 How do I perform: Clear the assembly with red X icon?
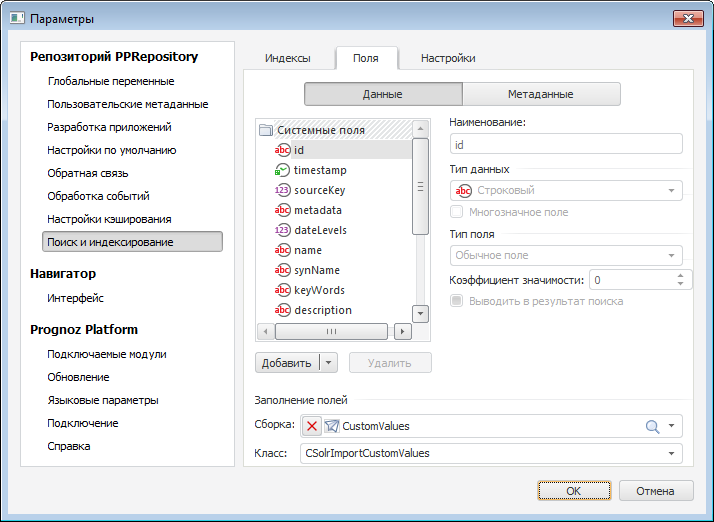(x=312, y=426)
